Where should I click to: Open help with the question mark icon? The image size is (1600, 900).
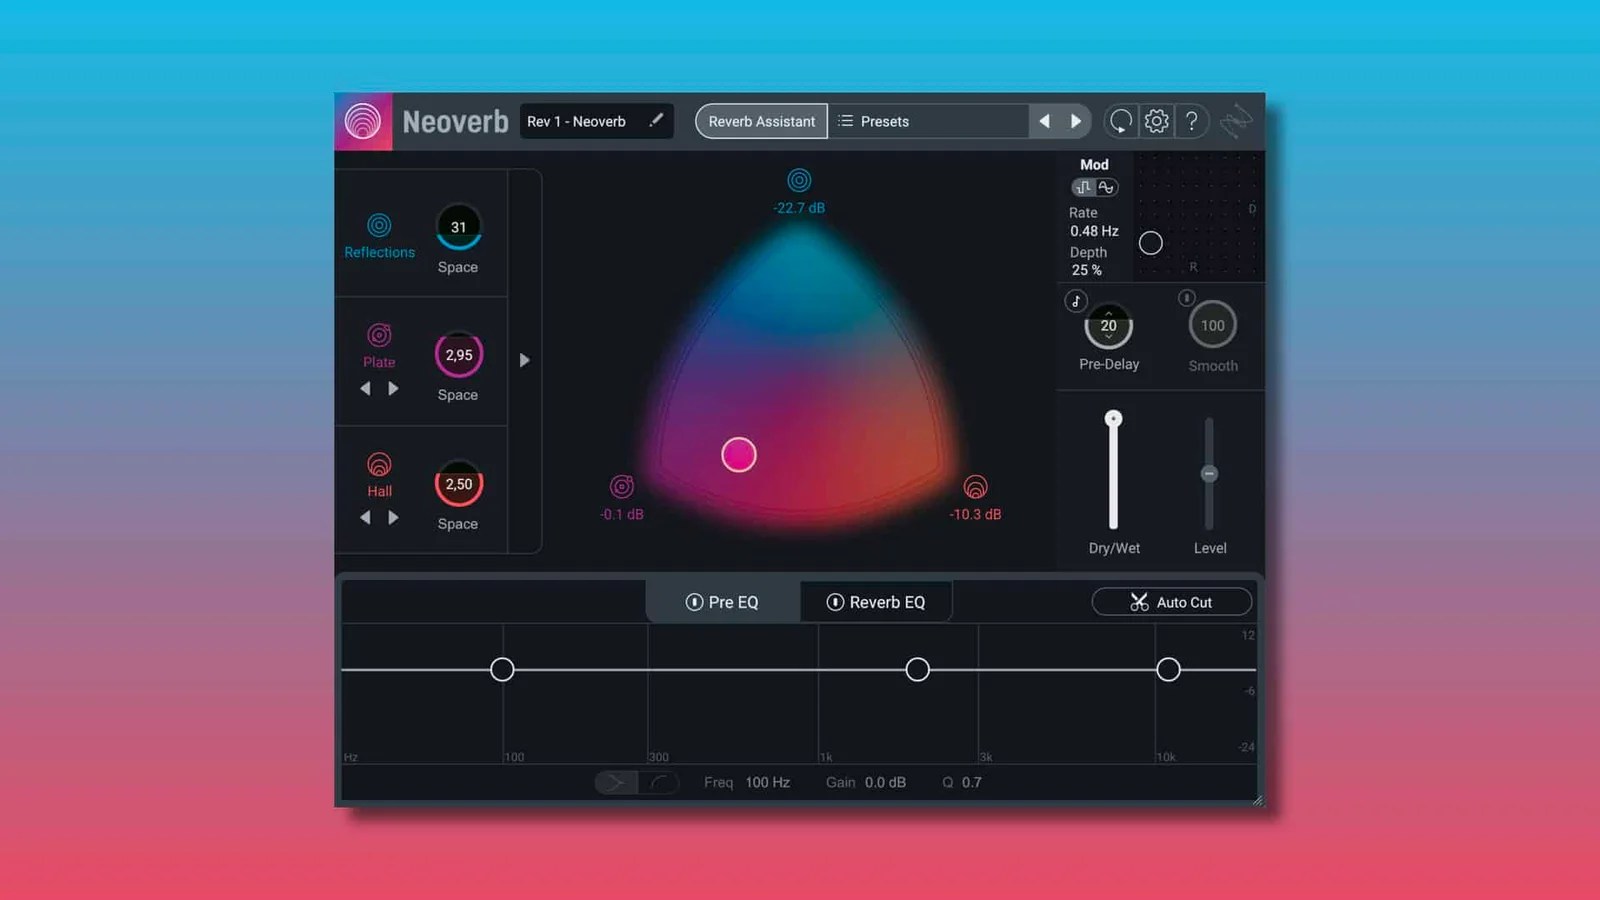tap(1192, 121)
